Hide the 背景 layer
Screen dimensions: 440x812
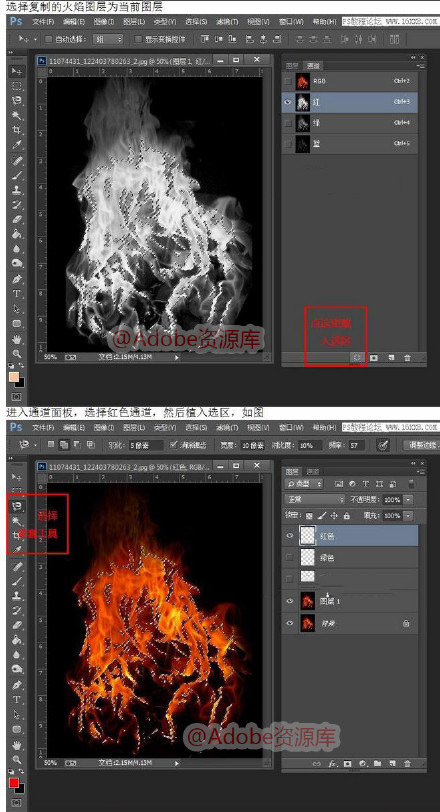click(x=290, y=624)
